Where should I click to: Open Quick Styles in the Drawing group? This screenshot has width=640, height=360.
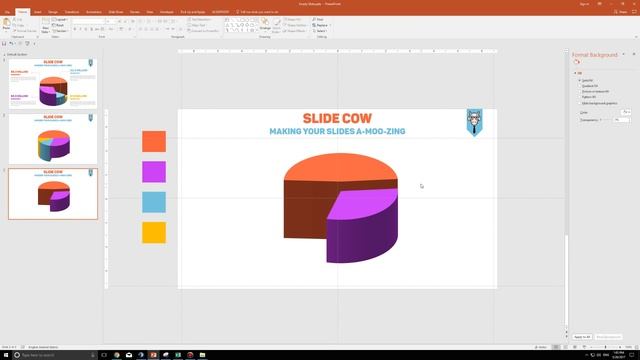[x=276, y=25]
